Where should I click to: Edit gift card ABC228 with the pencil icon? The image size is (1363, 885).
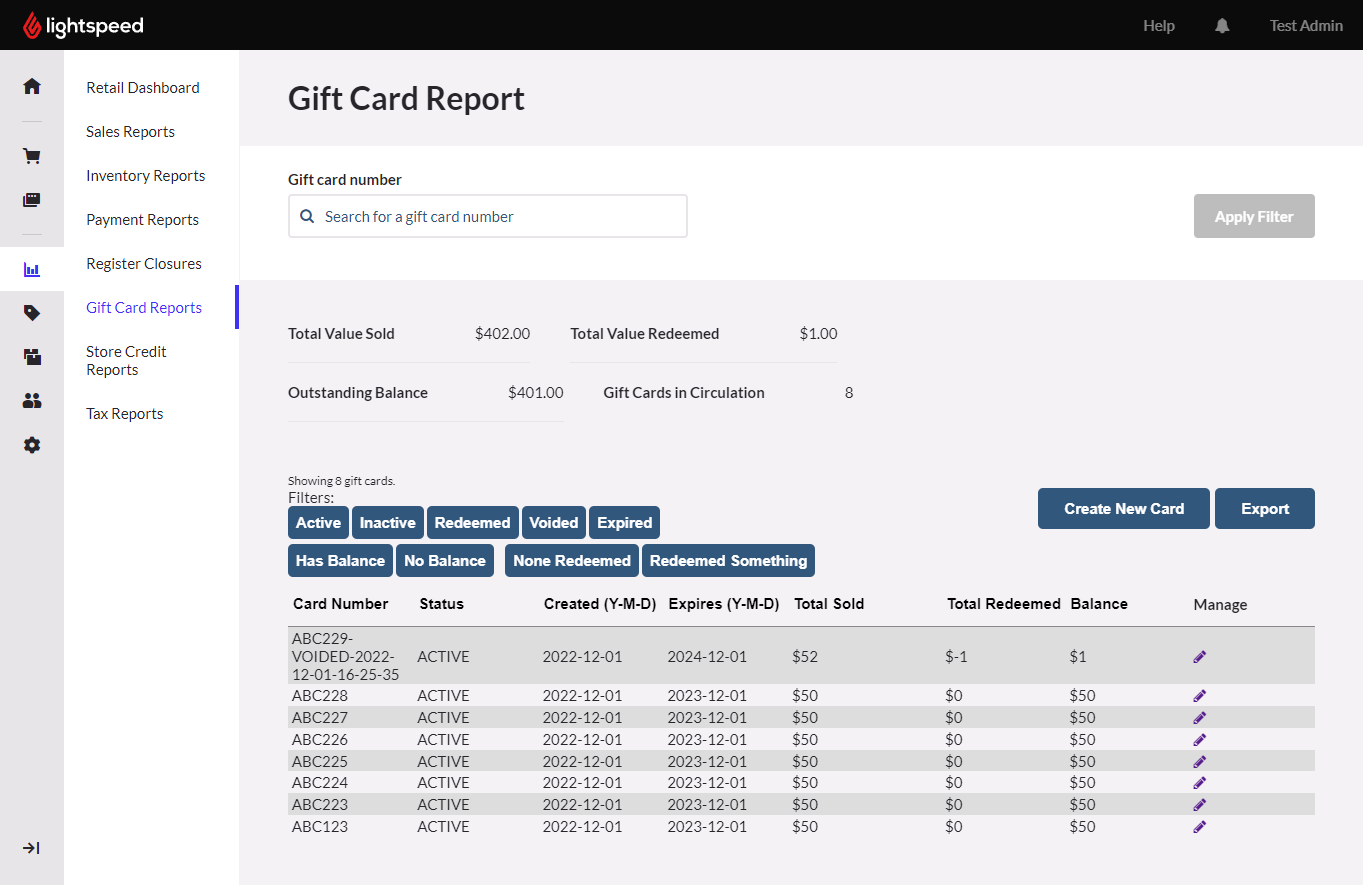click(x=1200, y=696)
